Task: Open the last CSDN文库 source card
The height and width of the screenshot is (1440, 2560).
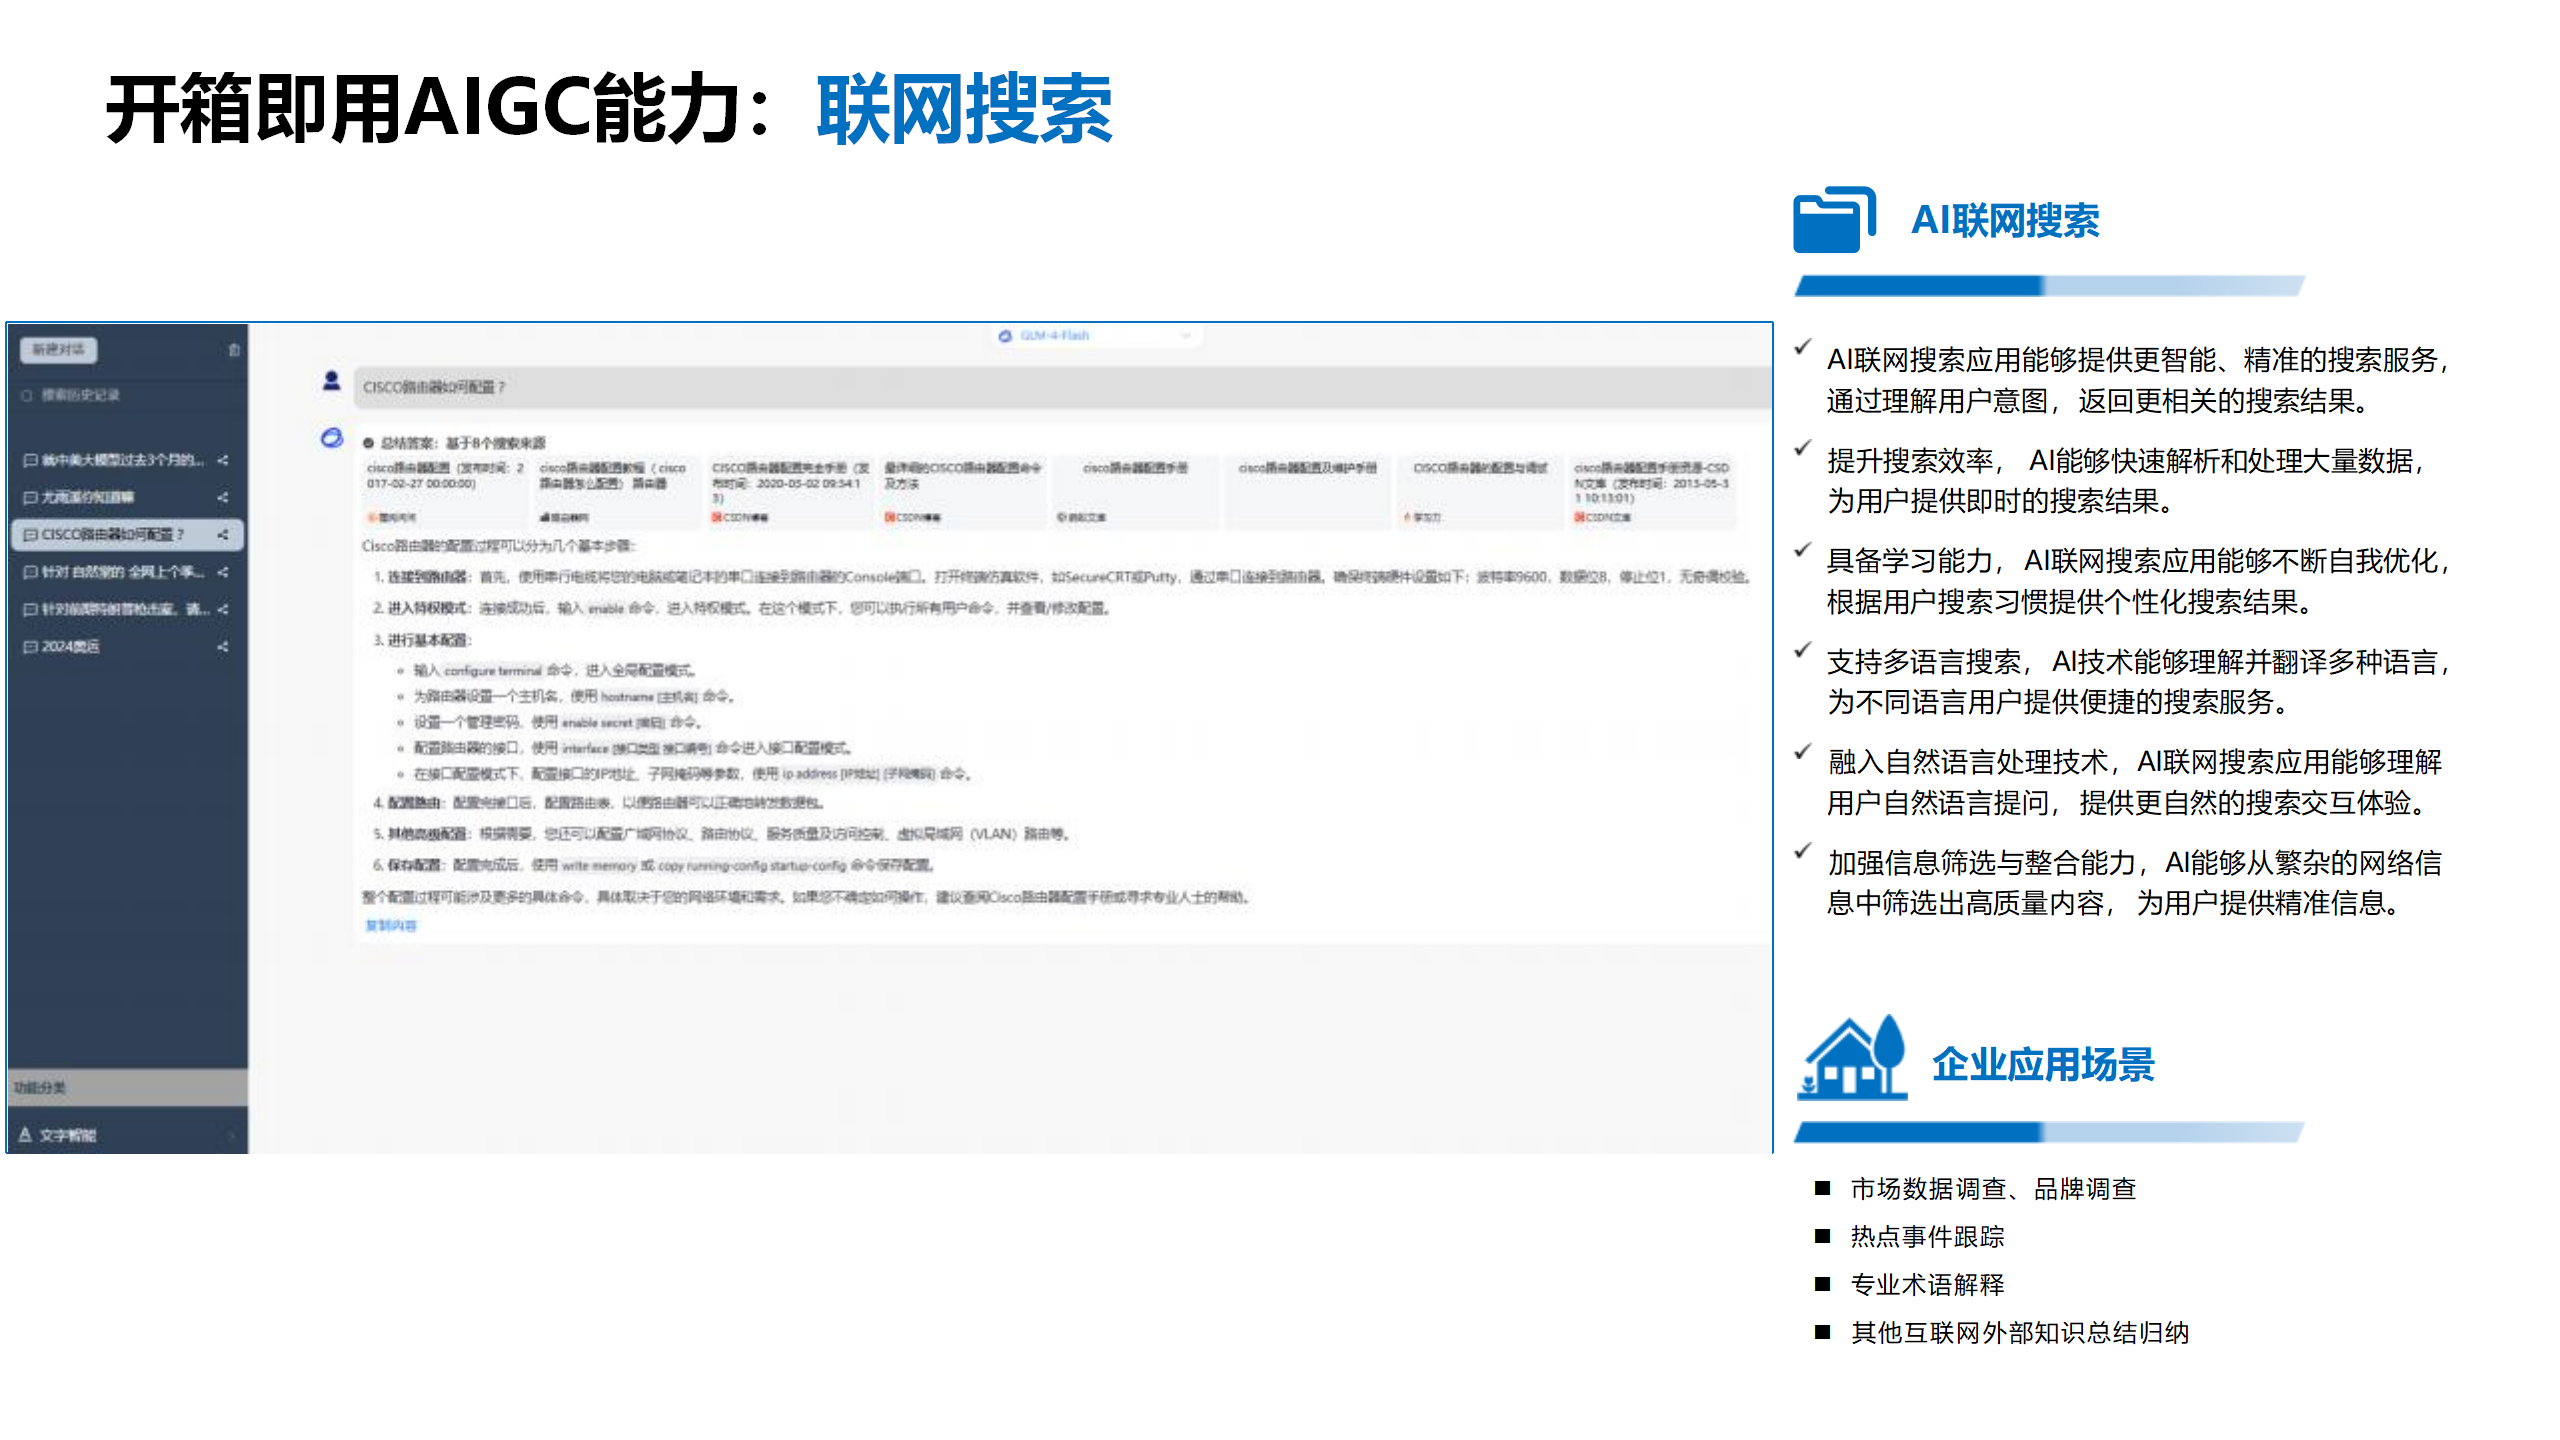Action: (x=1651, y=489)
